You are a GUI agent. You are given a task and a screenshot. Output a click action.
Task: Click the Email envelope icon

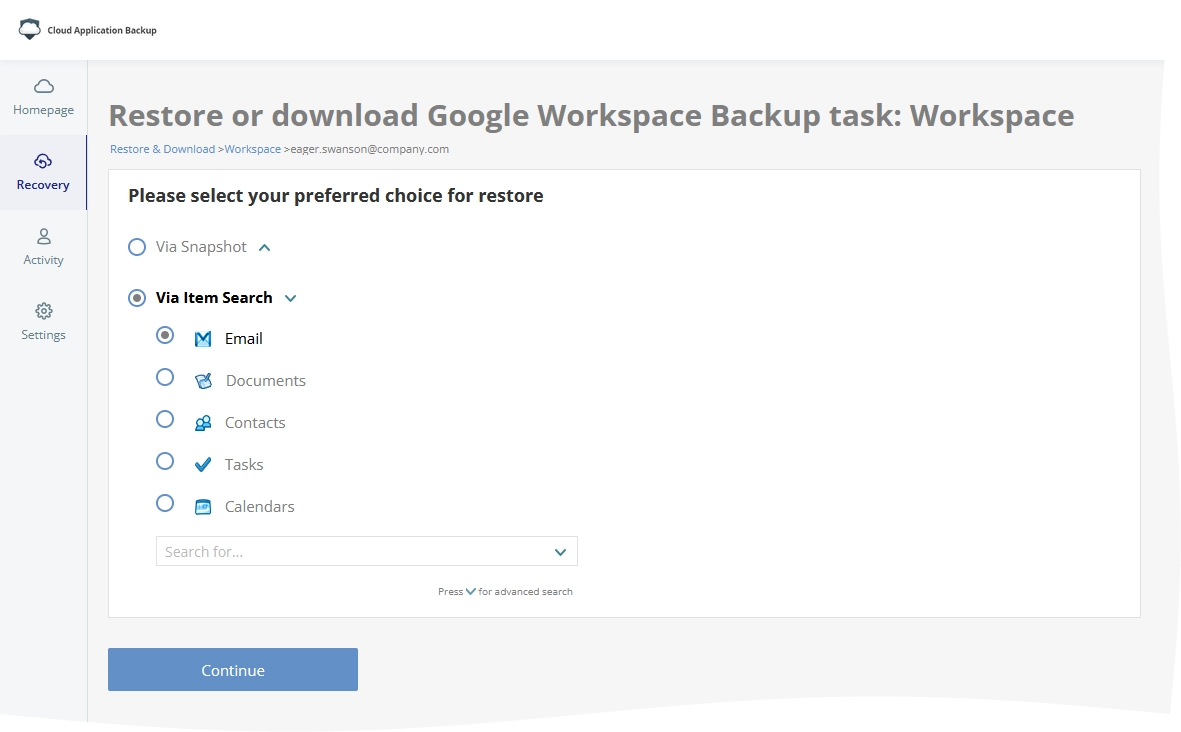pos(203,339)
